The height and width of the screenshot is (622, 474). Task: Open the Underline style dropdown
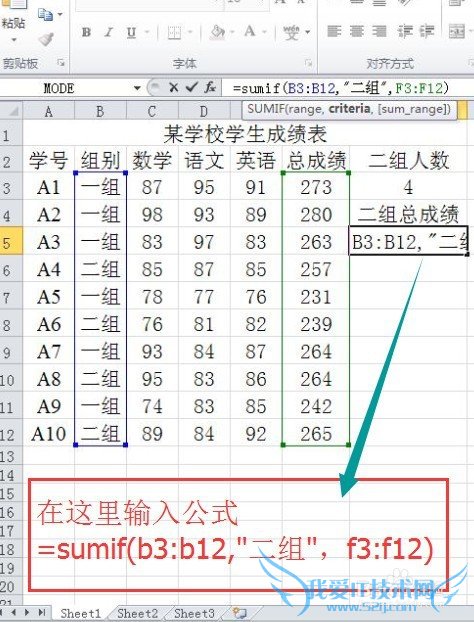click(147, 32)
